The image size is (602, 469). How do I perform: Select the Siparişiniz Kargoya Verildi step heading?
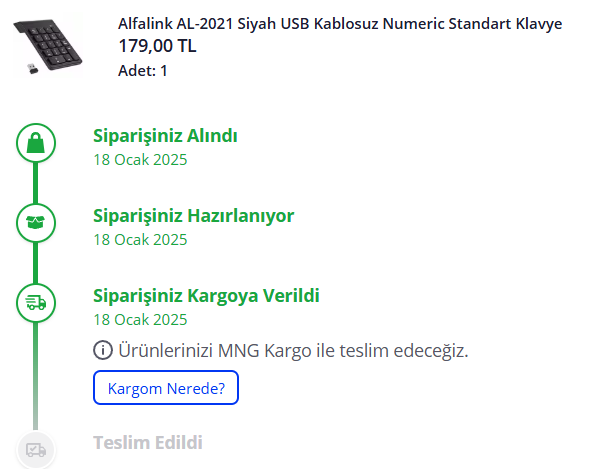click(x=206, y=296)
